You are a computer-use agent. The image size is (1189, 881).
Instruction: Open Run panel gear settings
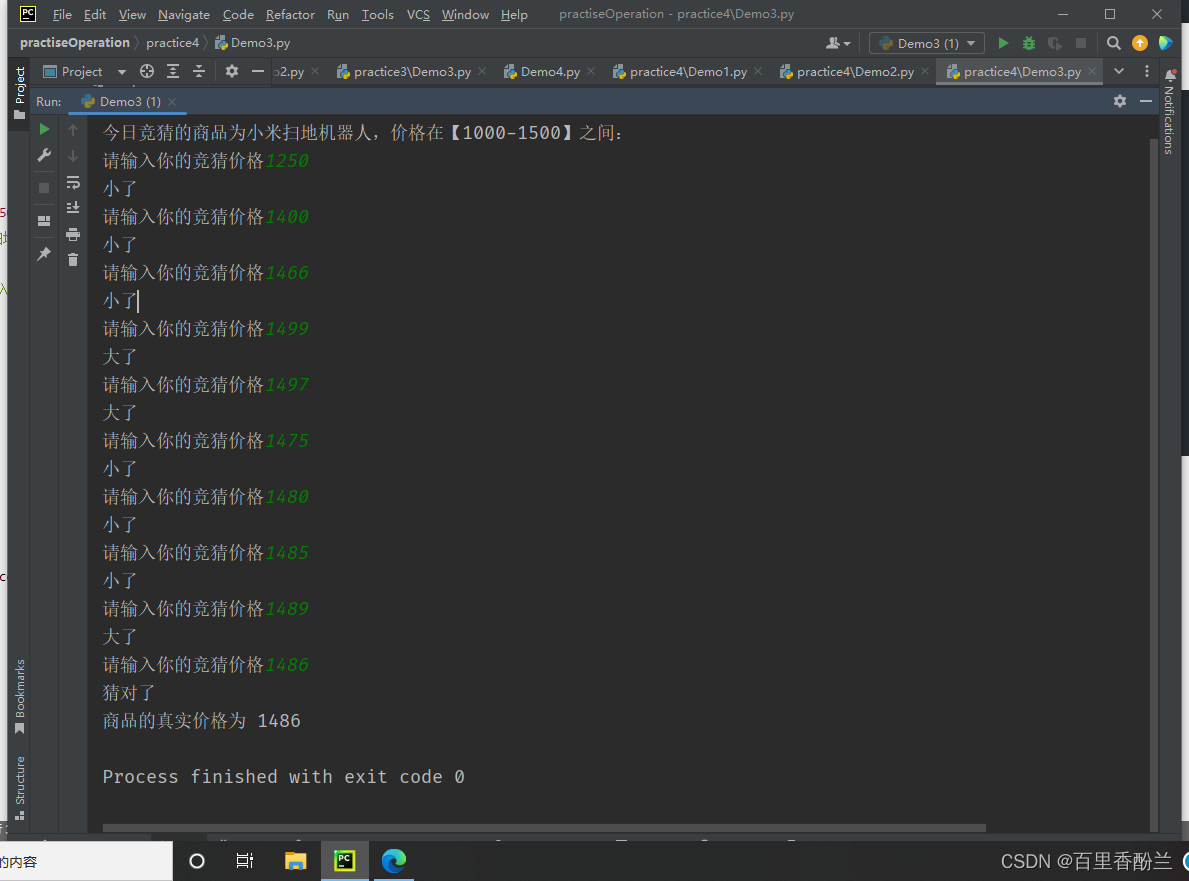pos(1120,101)
